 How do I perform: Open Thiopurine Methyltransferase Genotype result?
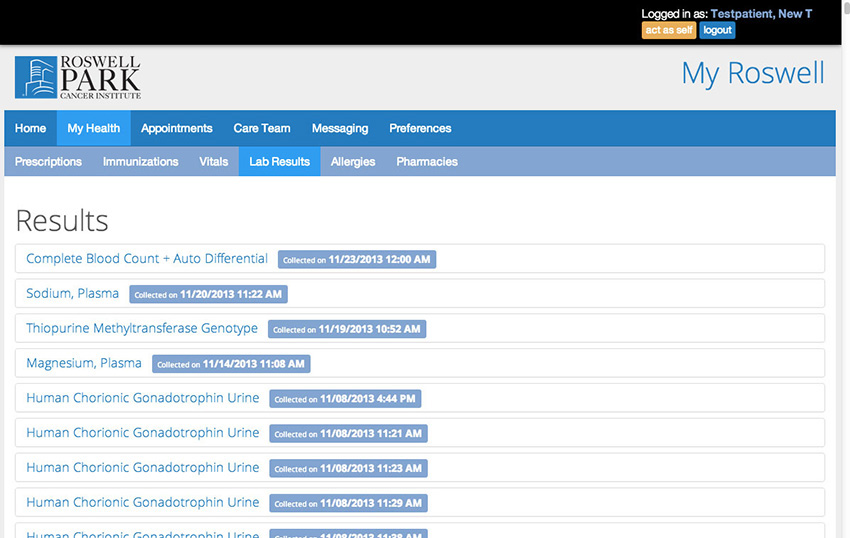142,328
